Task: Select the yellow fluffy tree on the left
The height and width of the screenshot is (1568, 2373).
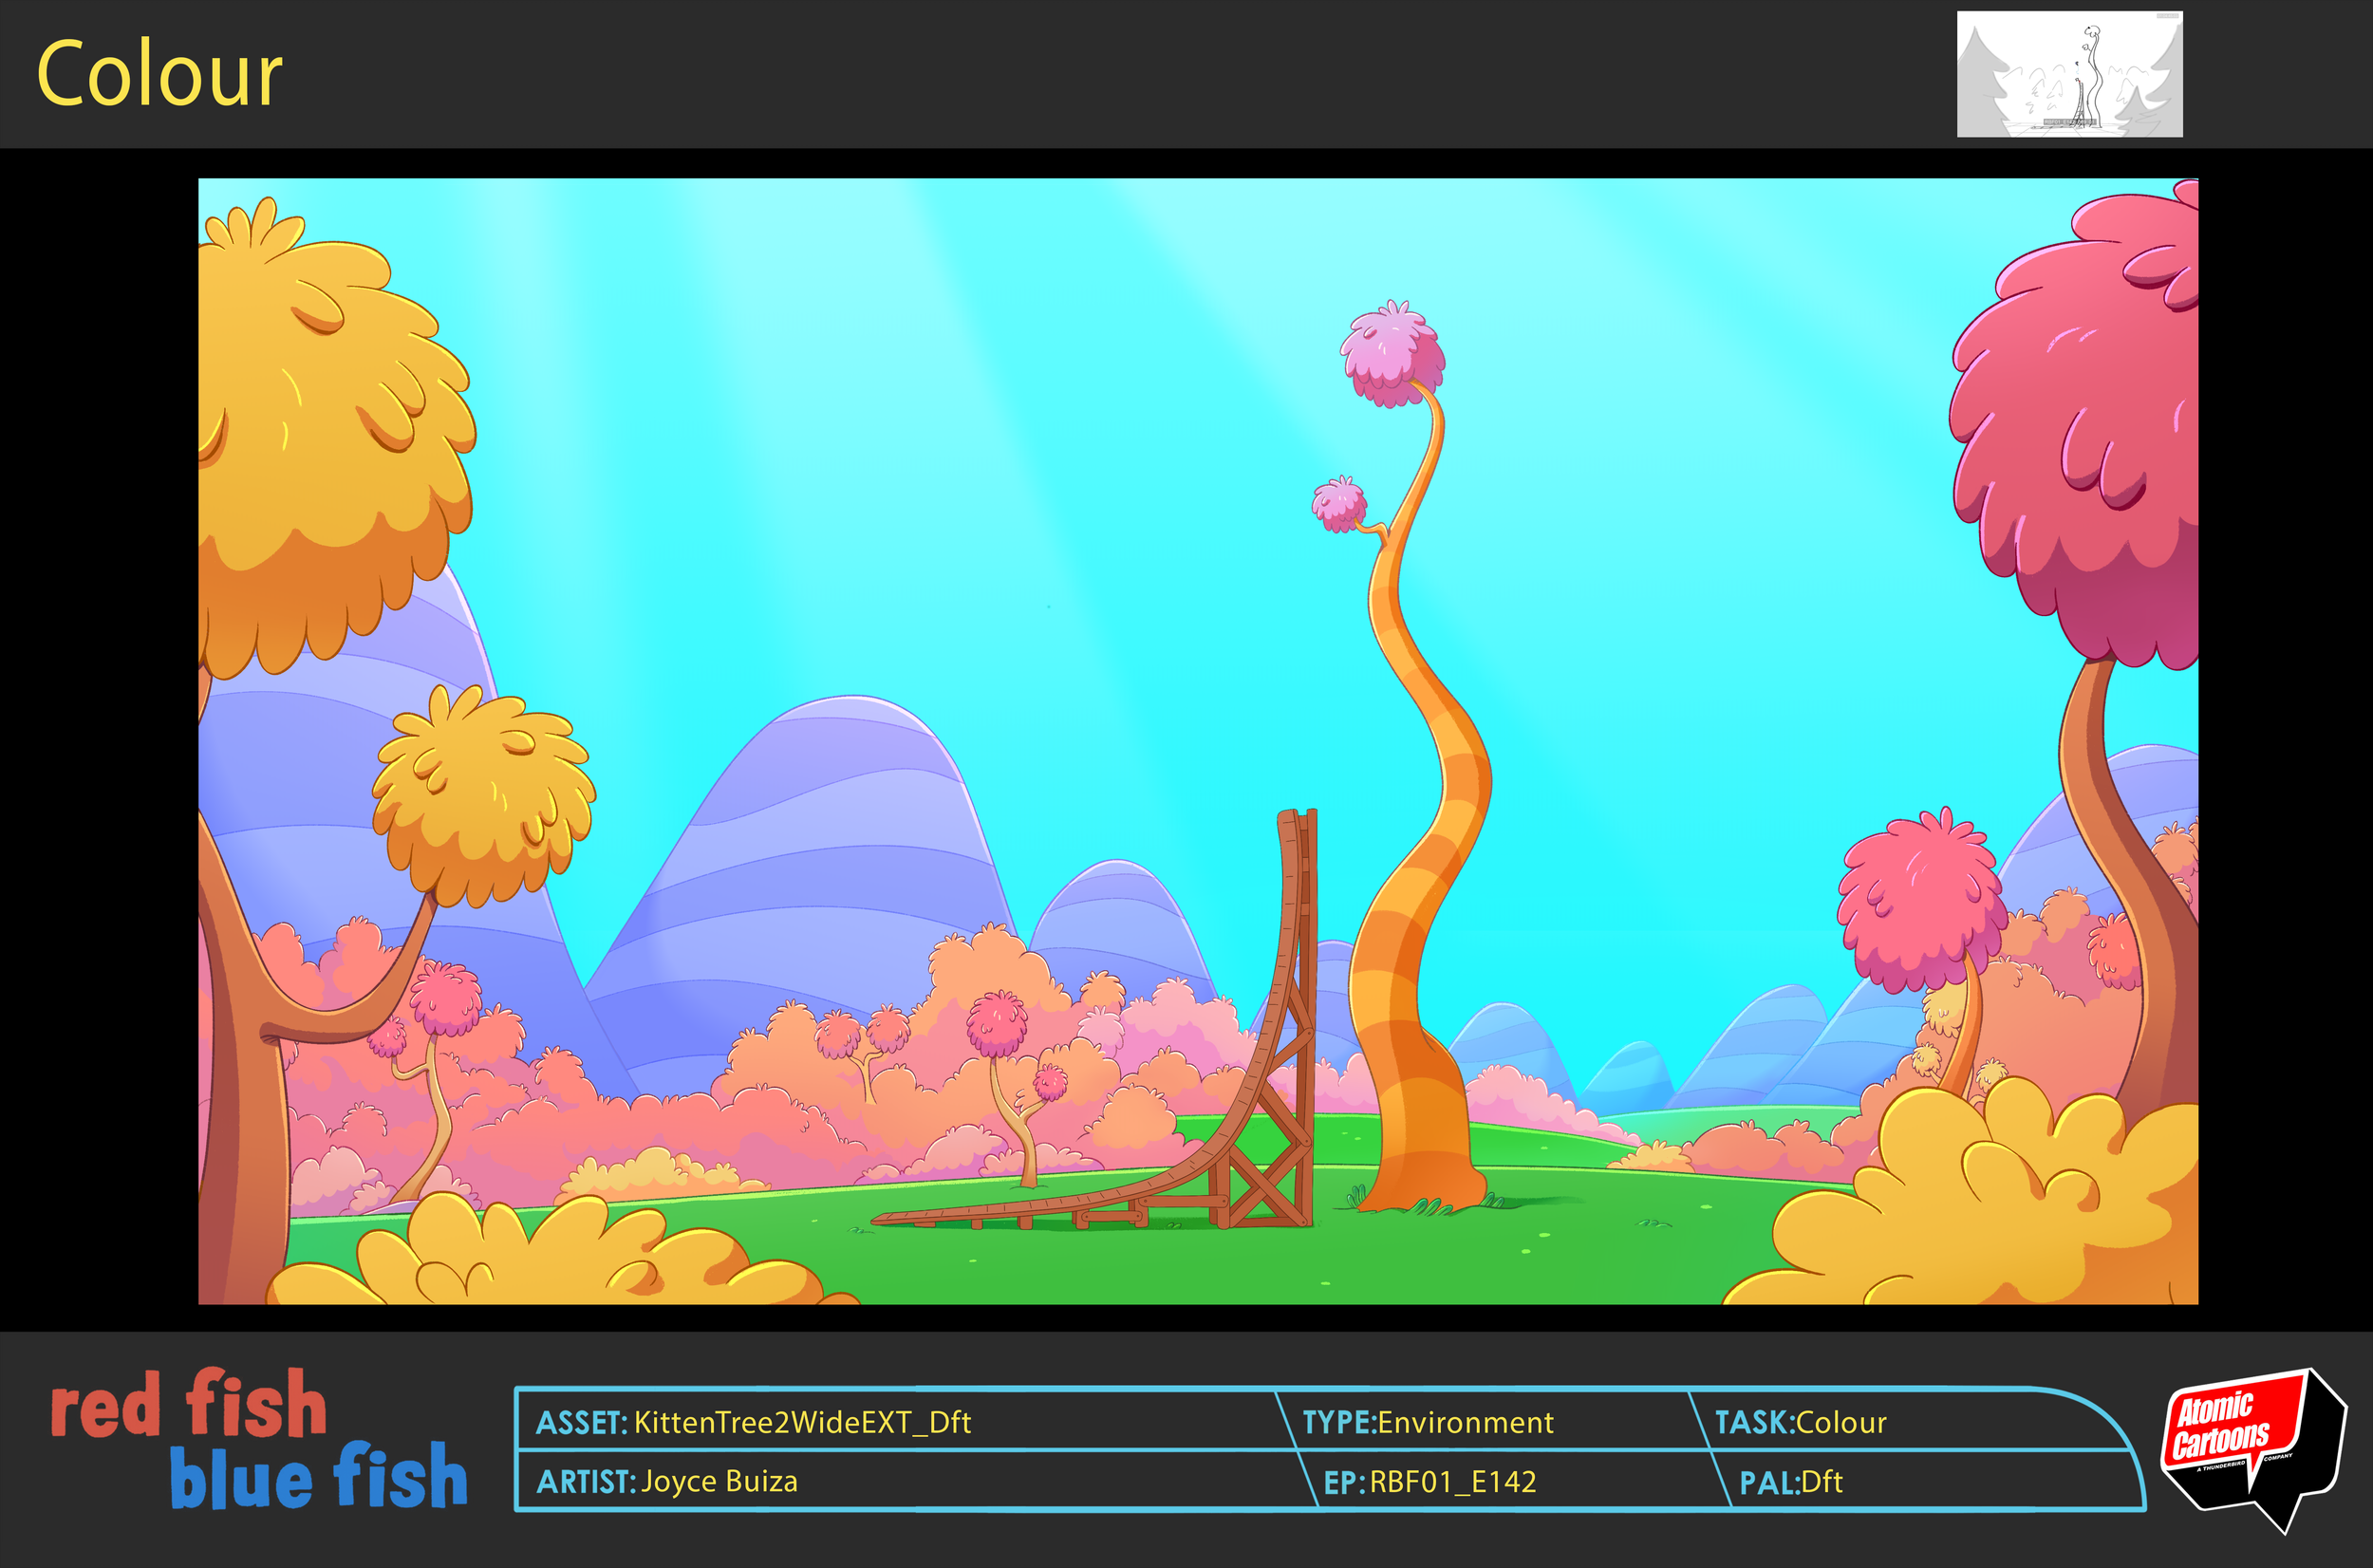Action: (320, 400)
